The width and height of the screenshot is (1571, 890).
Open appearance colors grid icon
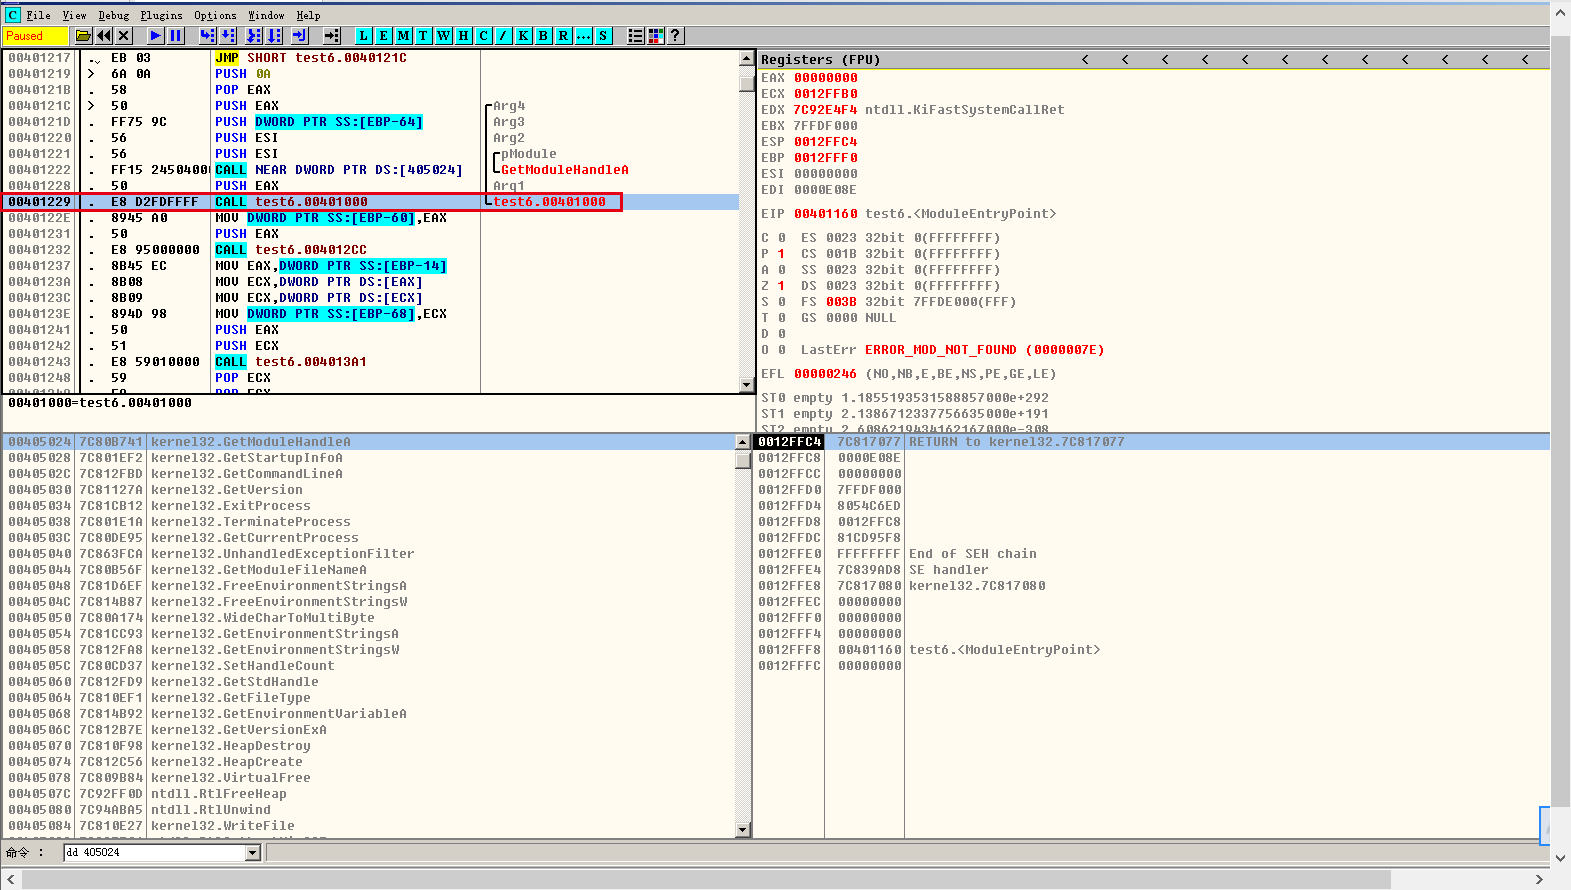point(656,36)
